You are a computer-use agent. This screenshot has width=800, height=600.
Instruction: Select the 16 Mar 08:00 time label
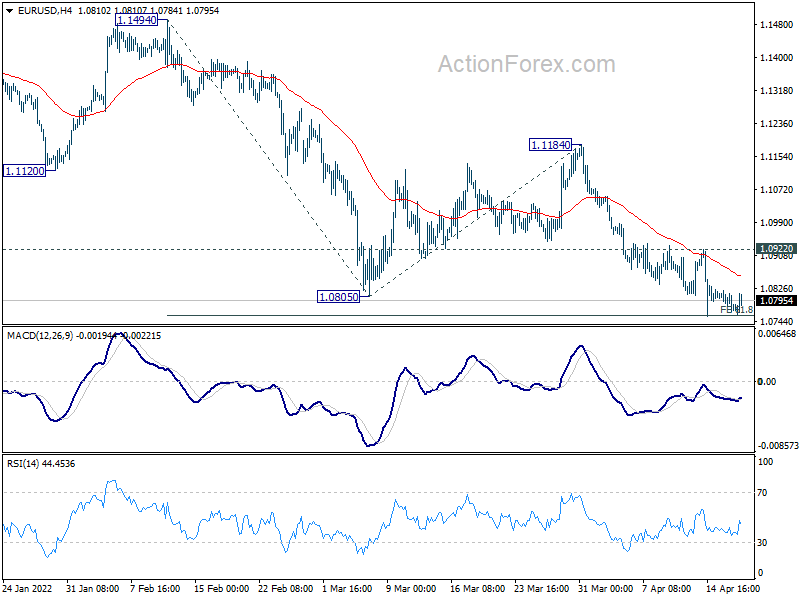click(478, 589)
